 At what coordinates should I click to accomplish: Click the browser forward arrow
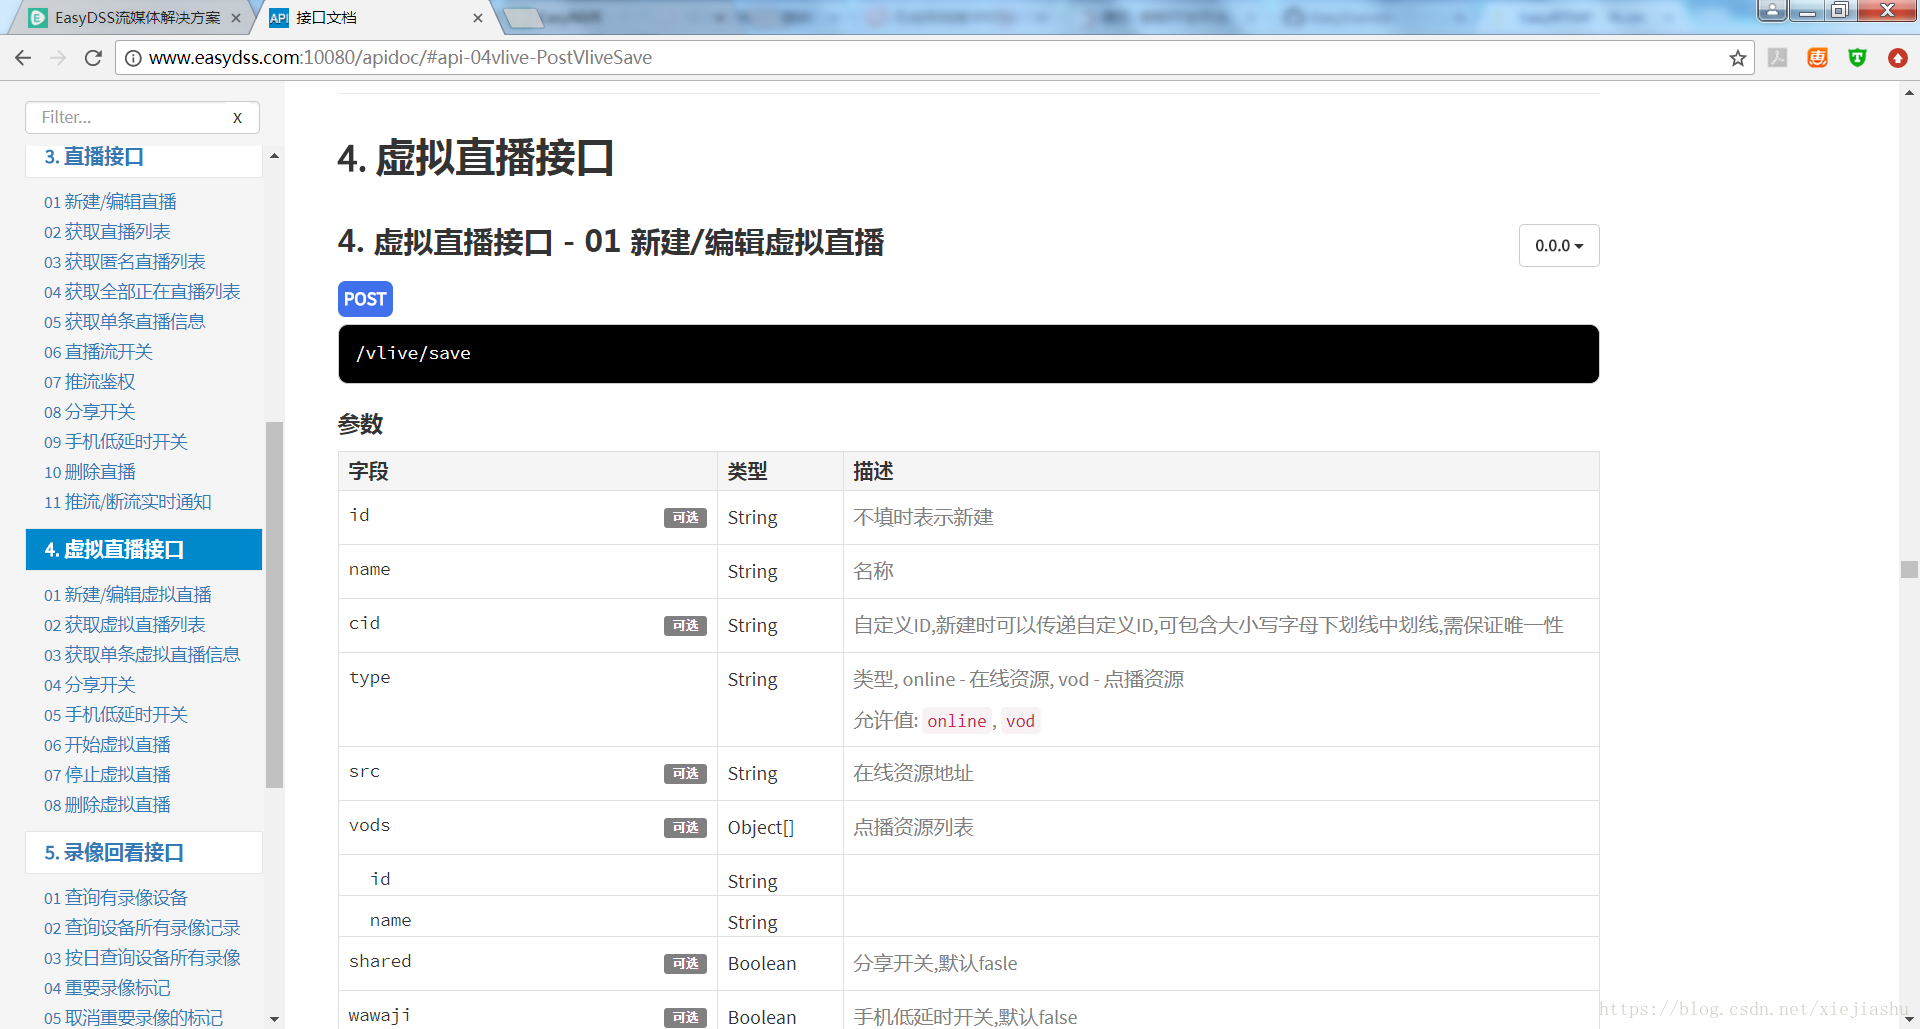[x=58, y=58]
